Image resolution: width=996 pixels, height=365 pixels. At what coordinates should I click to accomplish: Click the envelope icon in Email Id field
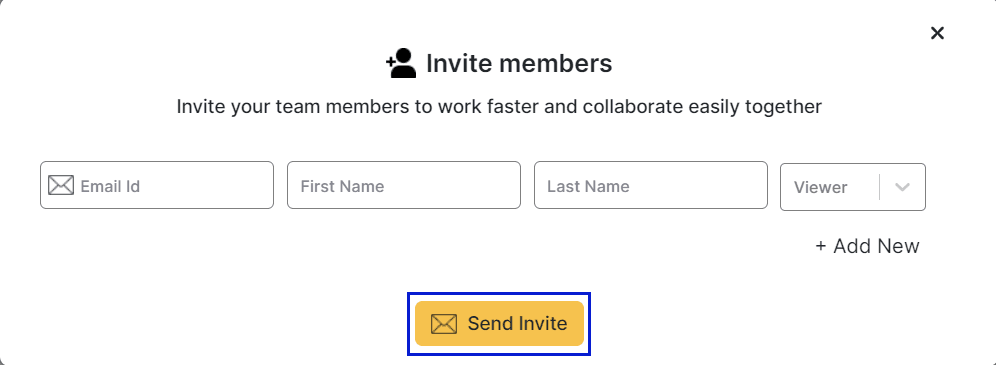(61, 185)
